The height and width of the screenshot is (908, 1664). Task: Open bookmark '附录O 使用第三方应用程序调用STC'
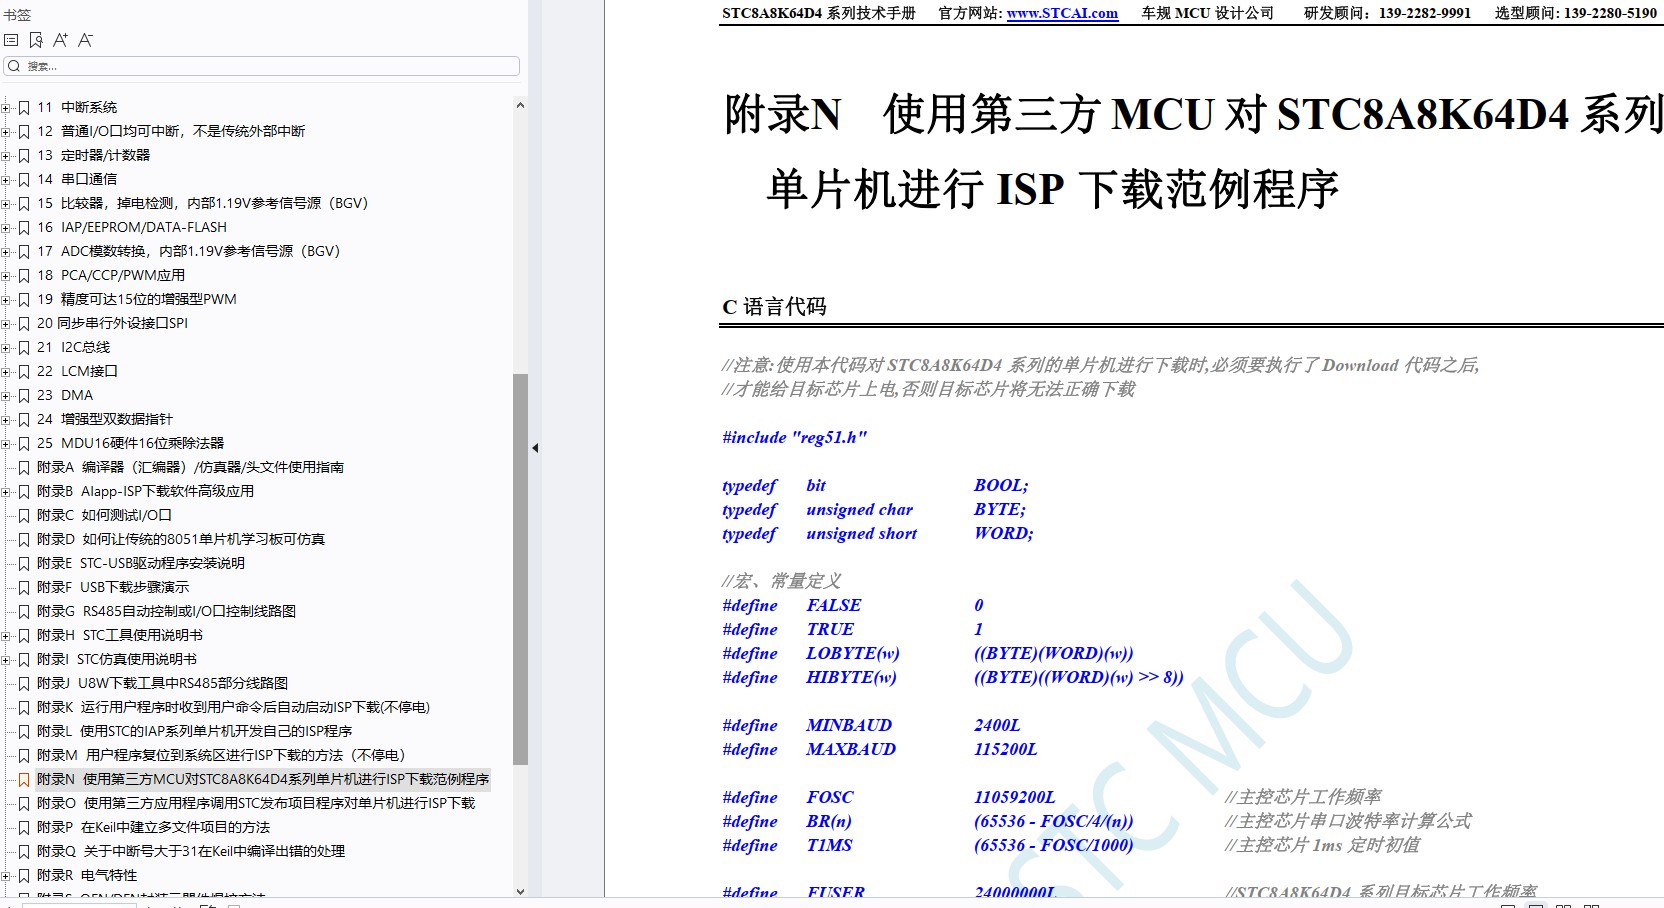pyautogui.click(x=256, y=803)
